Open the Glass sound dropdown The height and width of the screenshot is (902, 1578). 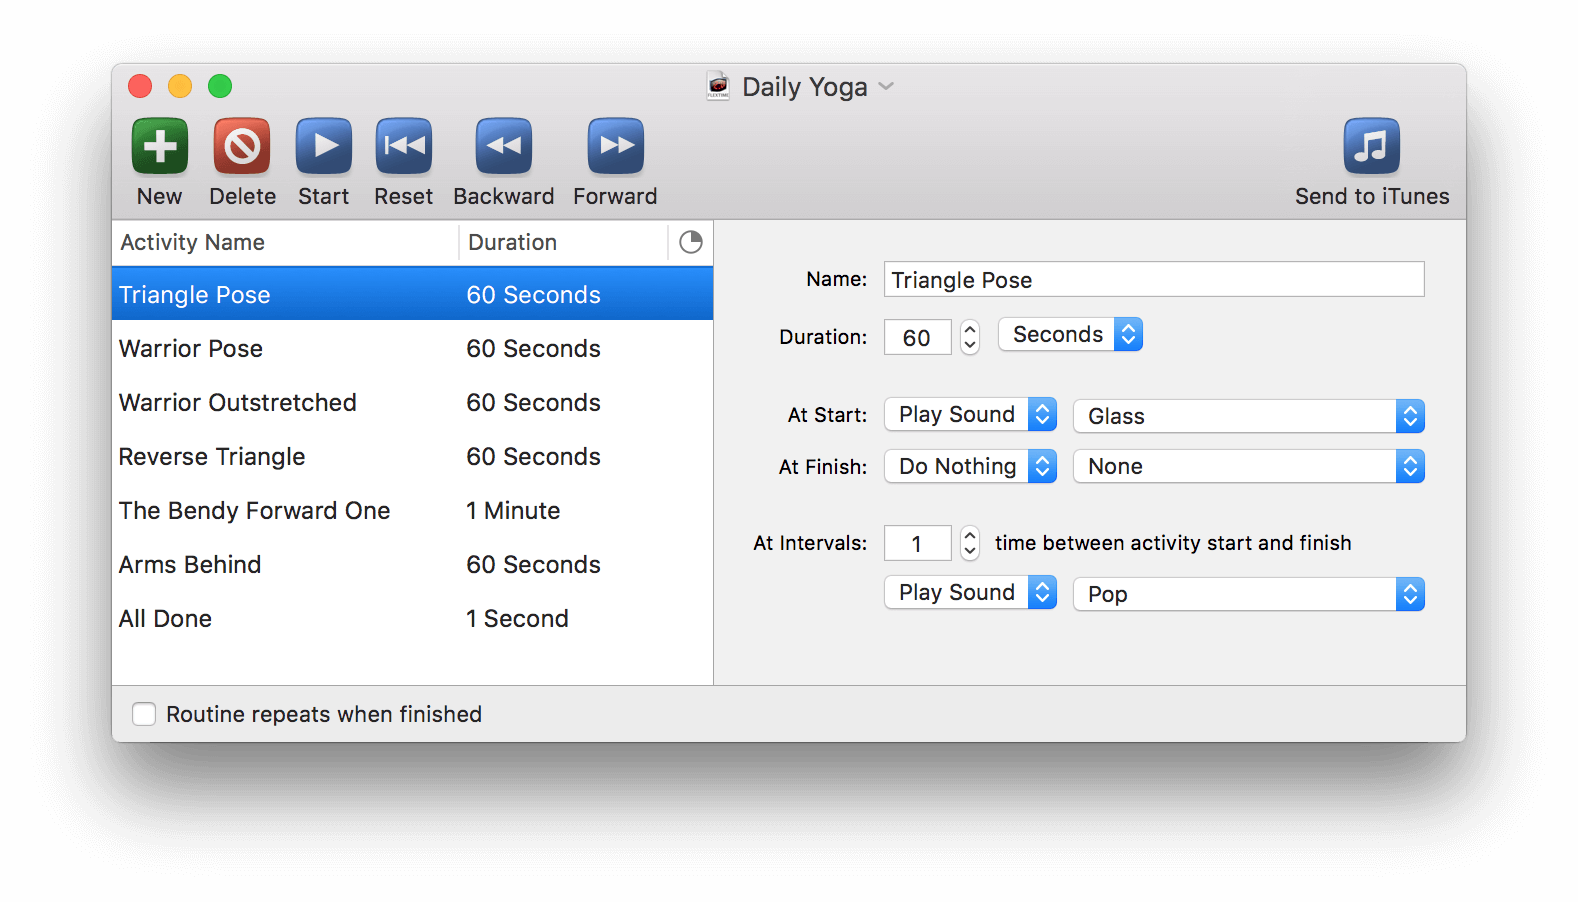click(x=1248, y=416)
